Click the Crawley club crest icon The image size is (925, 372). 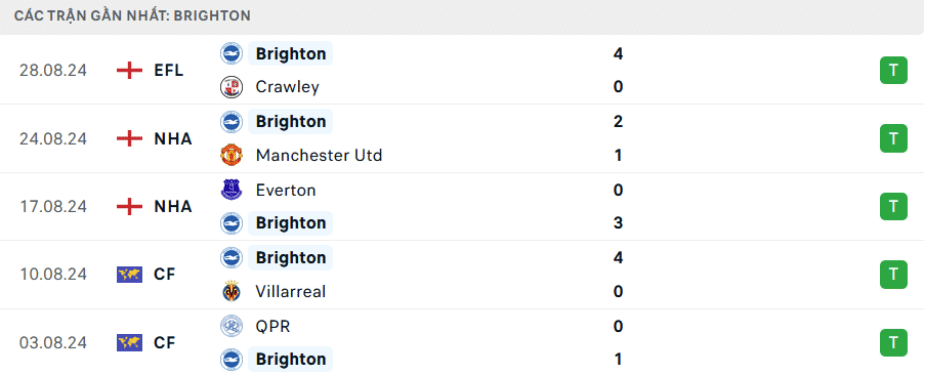coord(231,87)
